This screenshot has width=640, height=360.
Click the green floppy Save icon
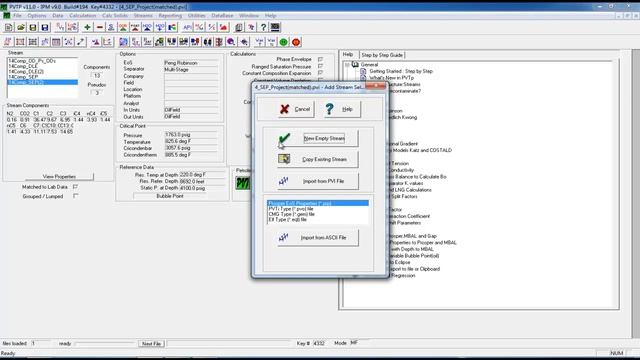pos(33,27)
